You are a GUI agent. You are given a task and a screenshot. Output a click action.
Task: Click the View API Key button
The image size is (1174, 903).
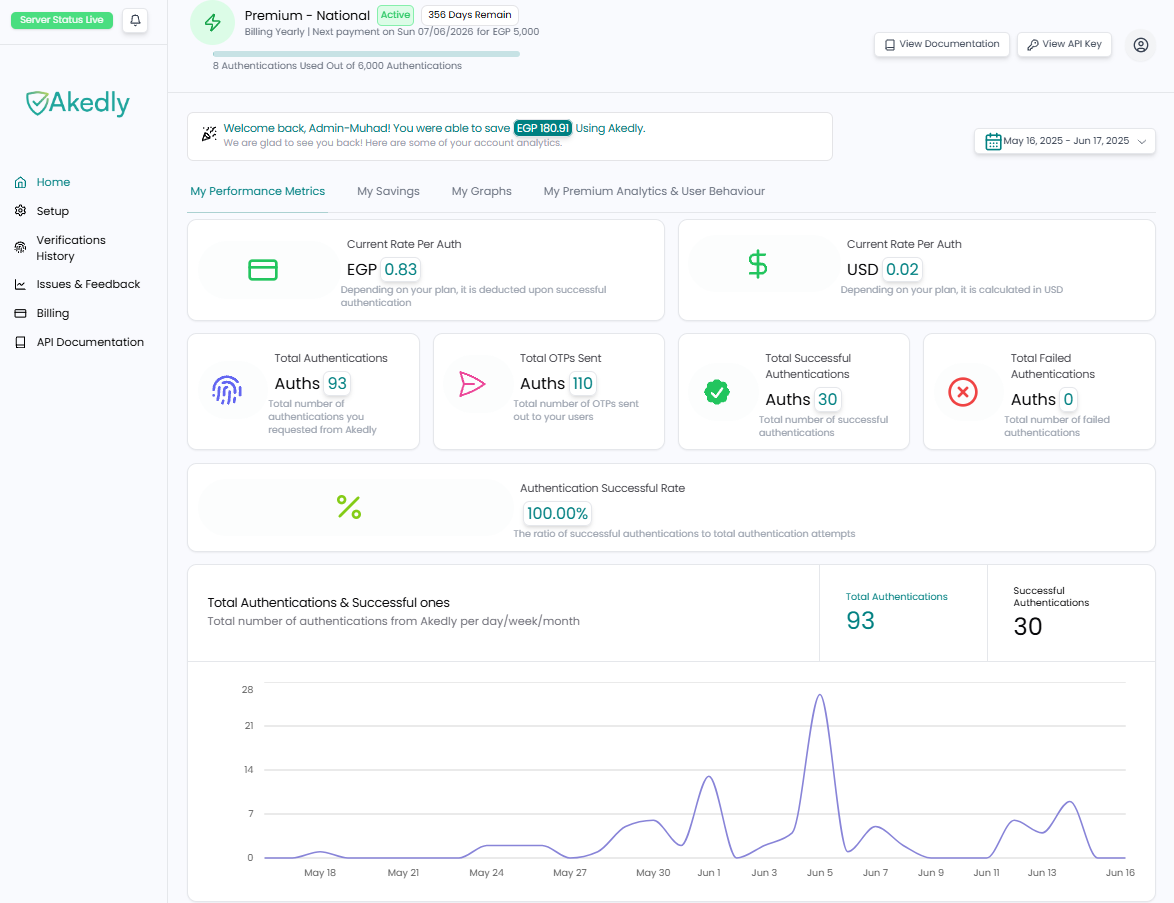point(1064,45)
